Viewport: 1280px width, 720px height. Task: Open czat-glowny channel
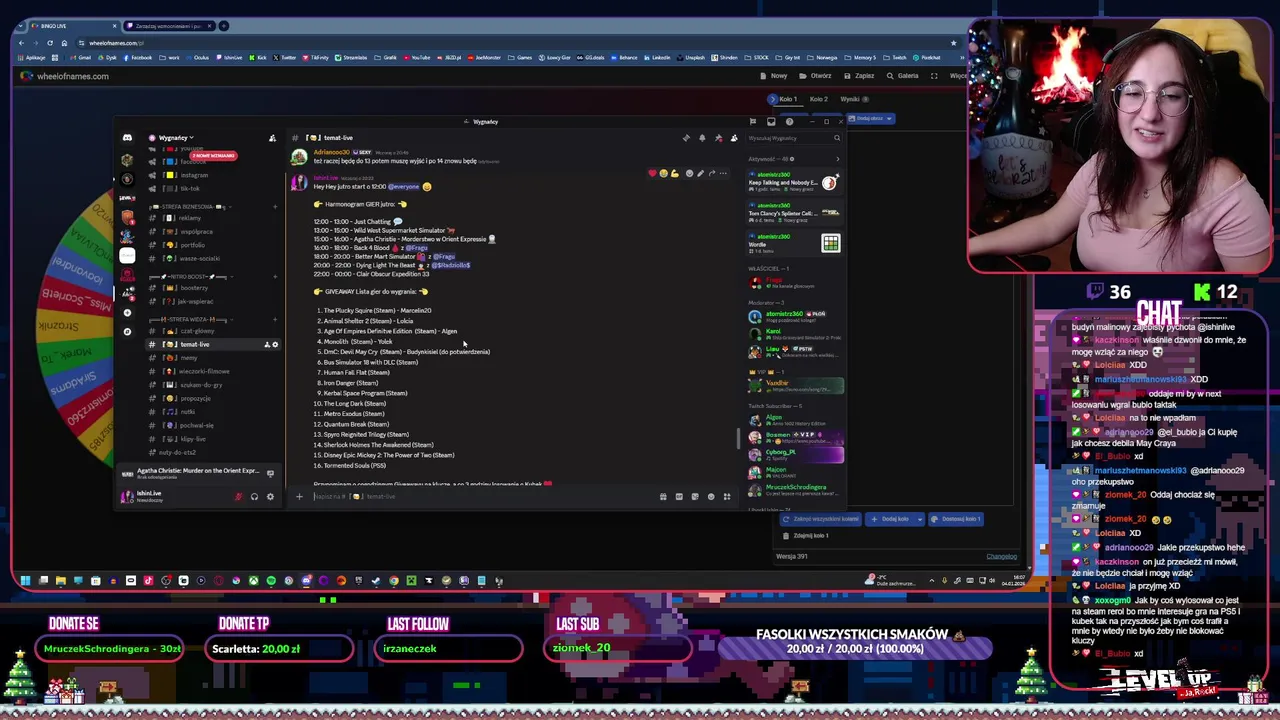(197, 331)
